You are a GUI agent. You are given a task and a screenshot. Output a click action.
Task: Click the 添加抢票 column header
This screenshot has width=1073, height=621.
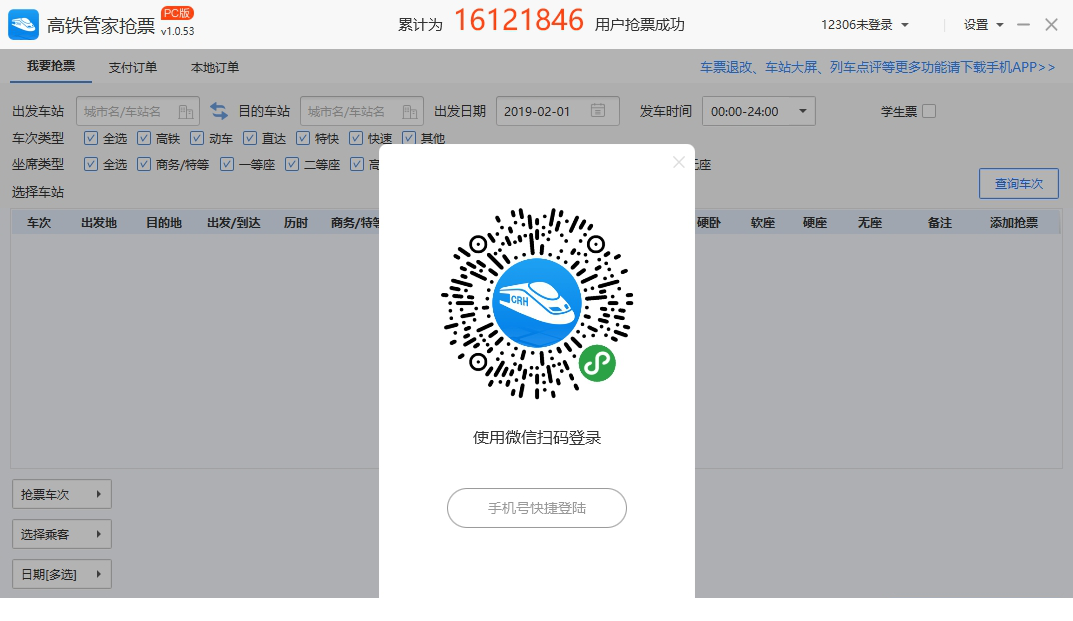(x=1014, y=223)
